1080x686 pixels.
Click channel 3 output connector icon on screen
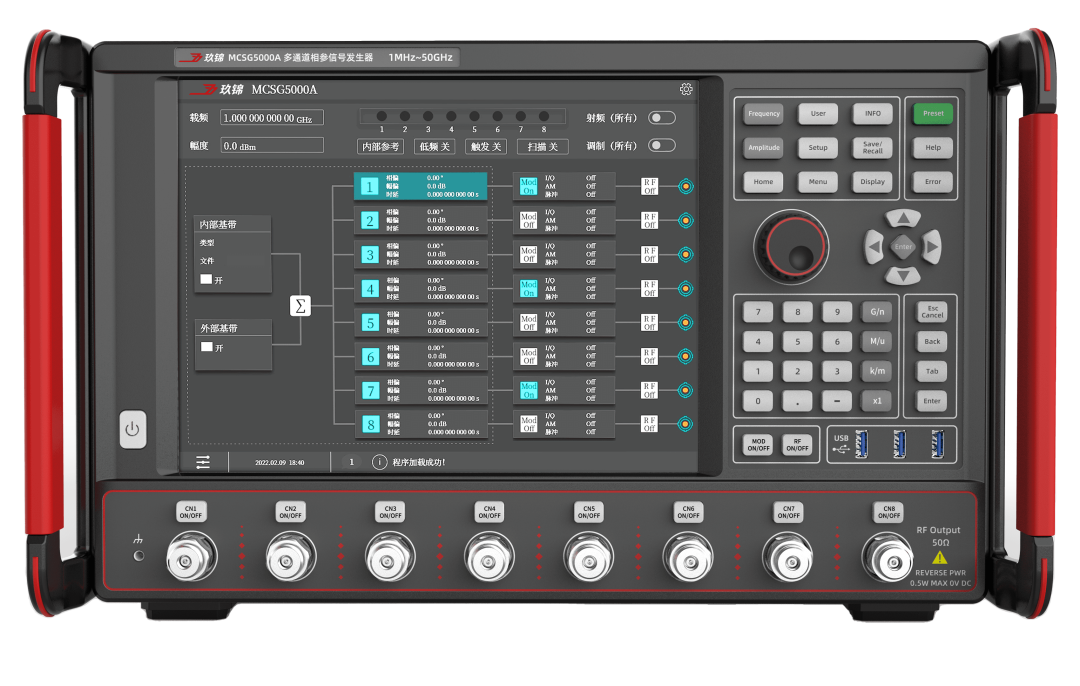point(685,254)
